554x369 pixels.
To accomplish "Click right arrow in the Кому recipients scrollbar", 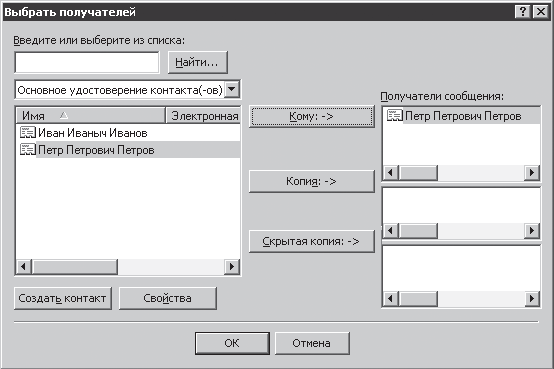I will click(x=532, y=173).
